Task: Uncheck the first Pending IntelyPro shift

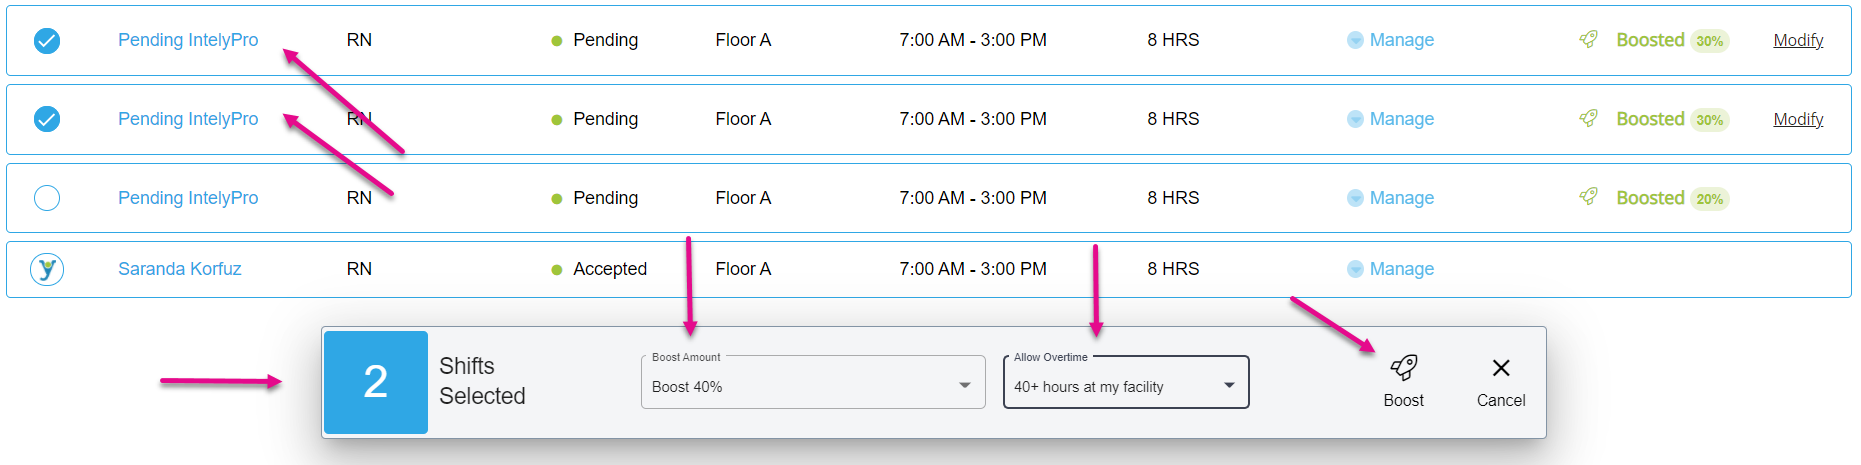Action: pos(47,40)
